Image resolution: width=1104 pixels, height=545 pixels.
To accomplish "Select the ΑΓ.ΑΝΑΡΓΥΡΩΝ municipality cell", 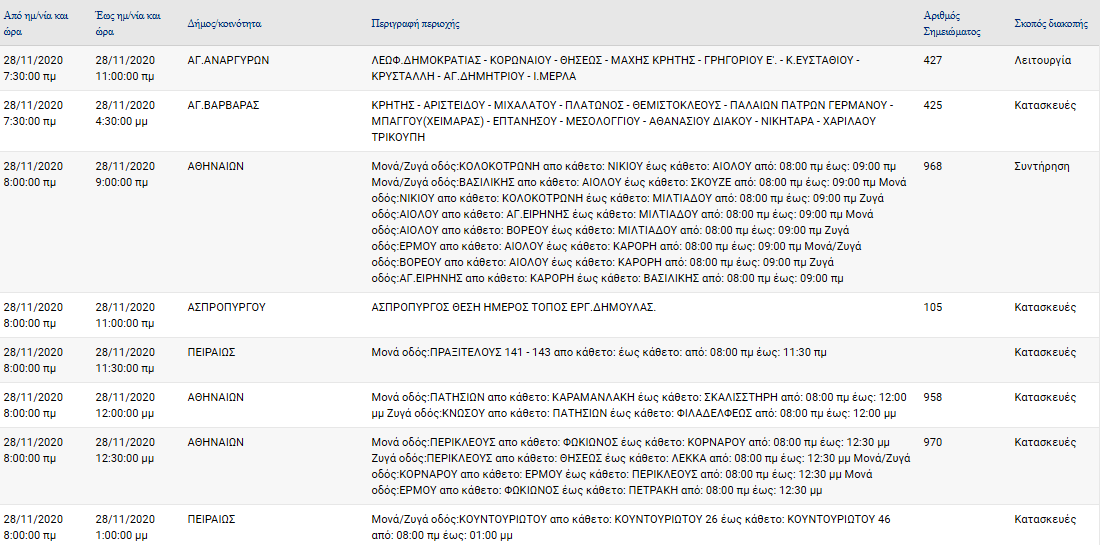I will click(x=228, y=61).
